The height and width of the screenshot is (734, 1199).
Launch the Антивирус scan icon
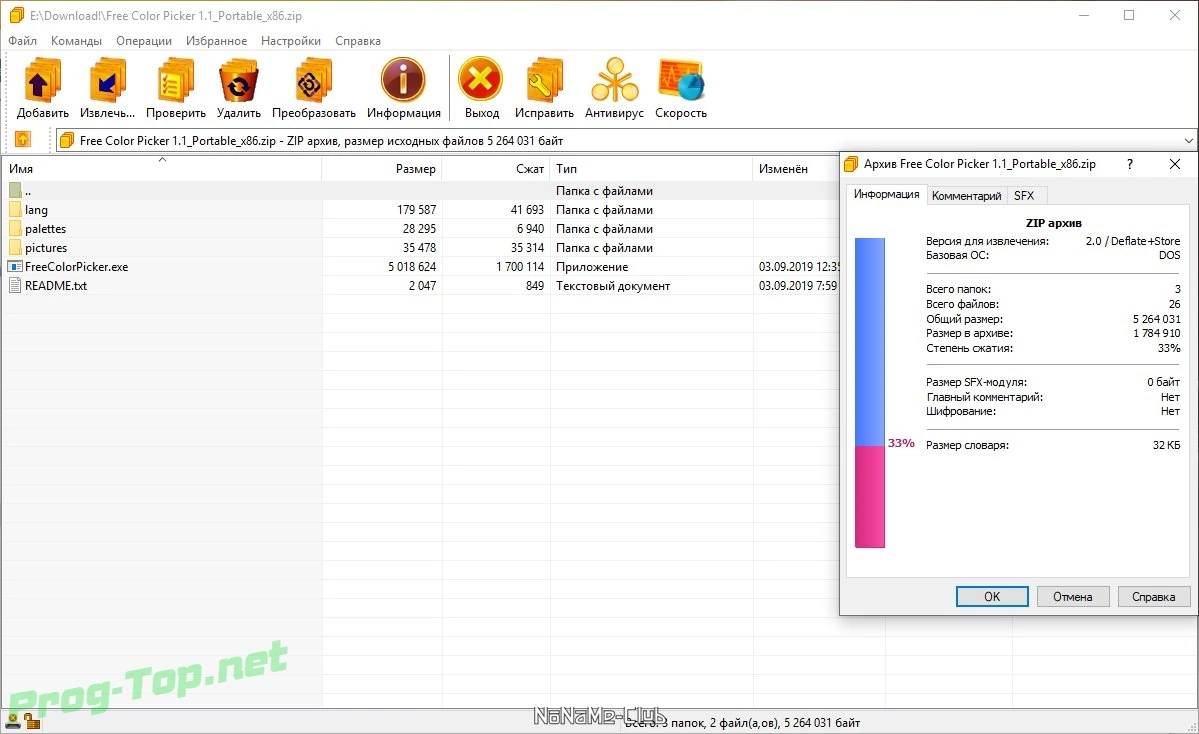click(614, 80)
